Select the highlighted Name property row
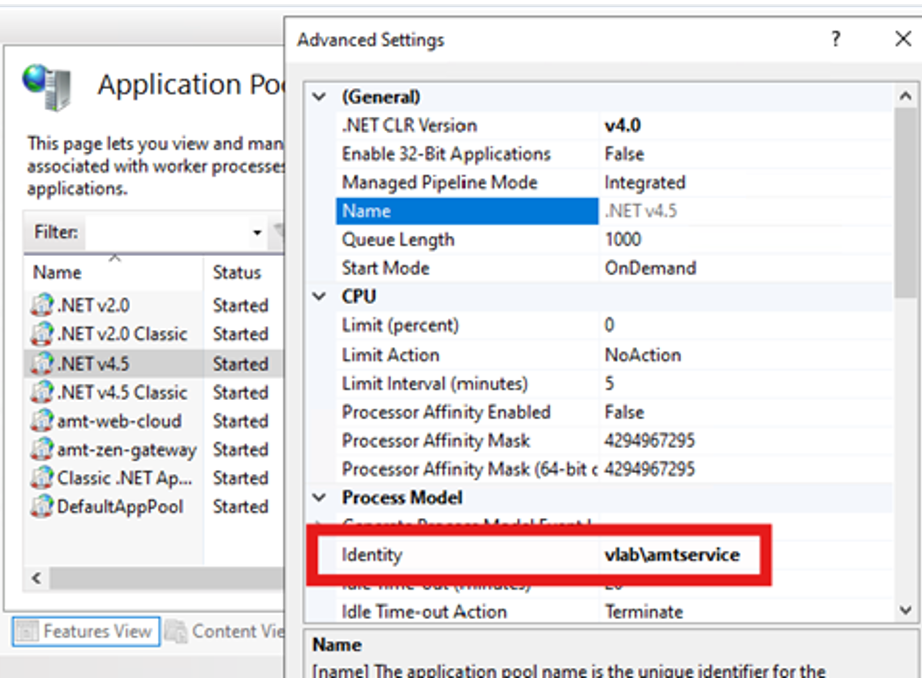Viewport: 922px width, 682px height. point(467,211)
